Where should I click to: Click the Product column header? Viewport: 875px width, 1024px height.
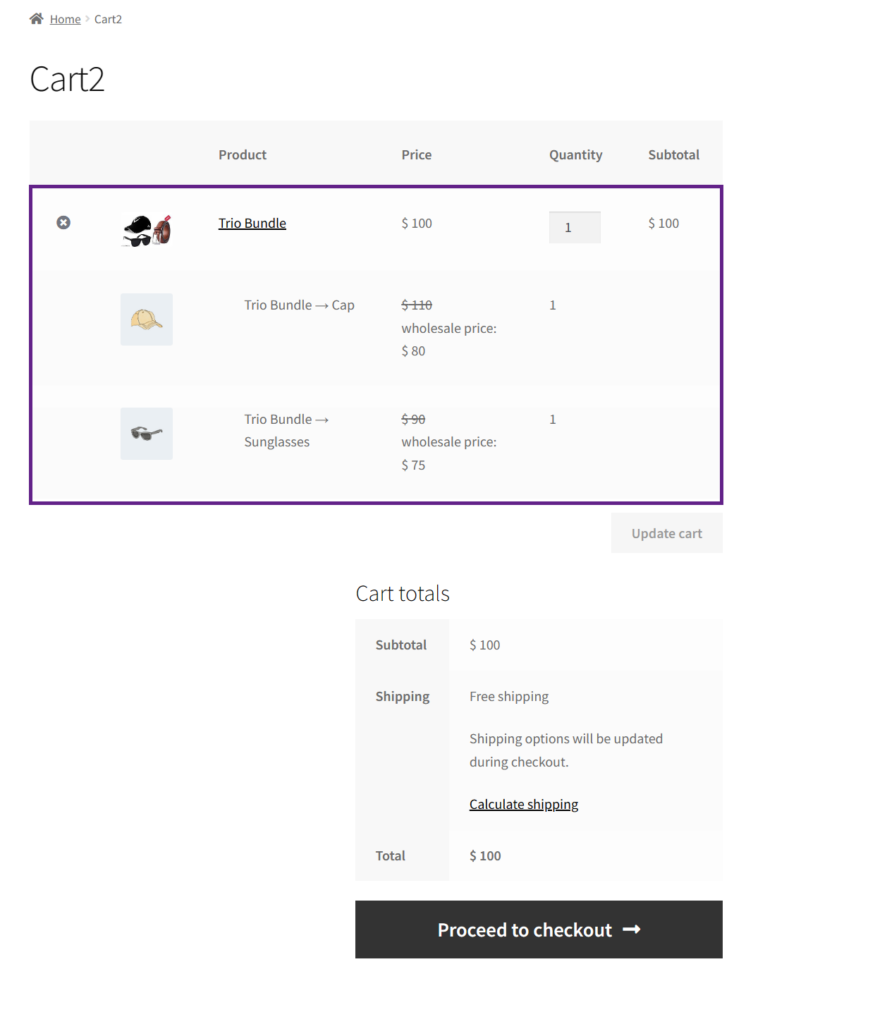[x=242, y=155]
